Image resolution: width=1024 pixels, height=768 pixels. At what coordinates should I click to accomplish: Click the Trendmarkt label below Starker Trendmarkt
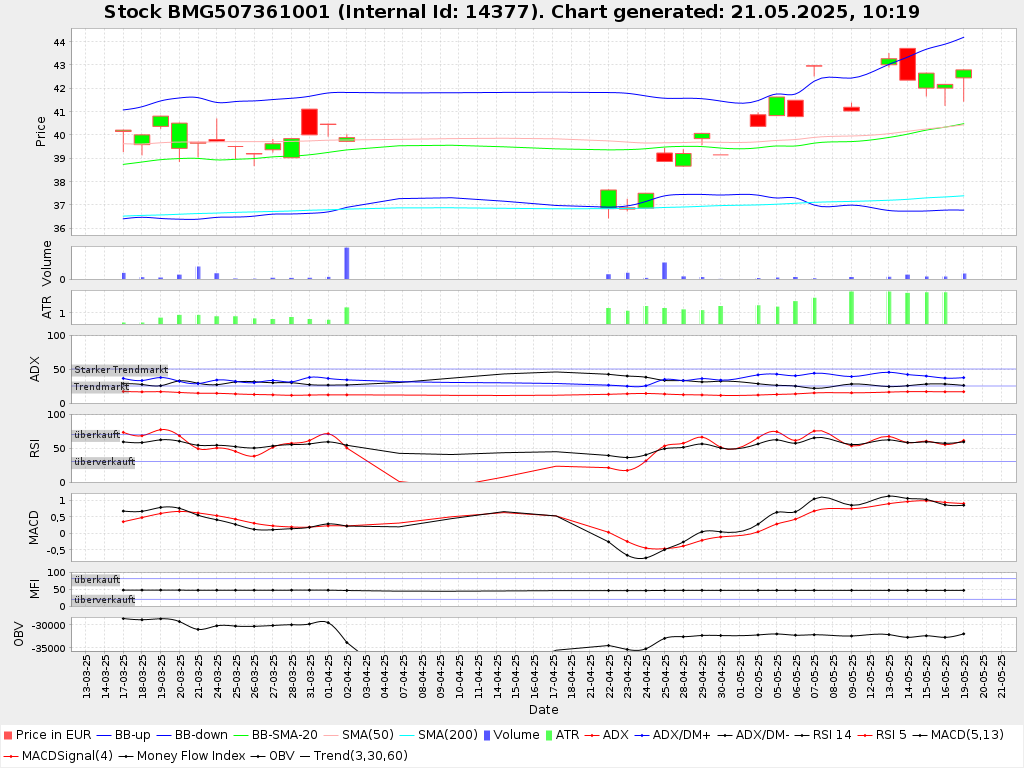[101, 387]
